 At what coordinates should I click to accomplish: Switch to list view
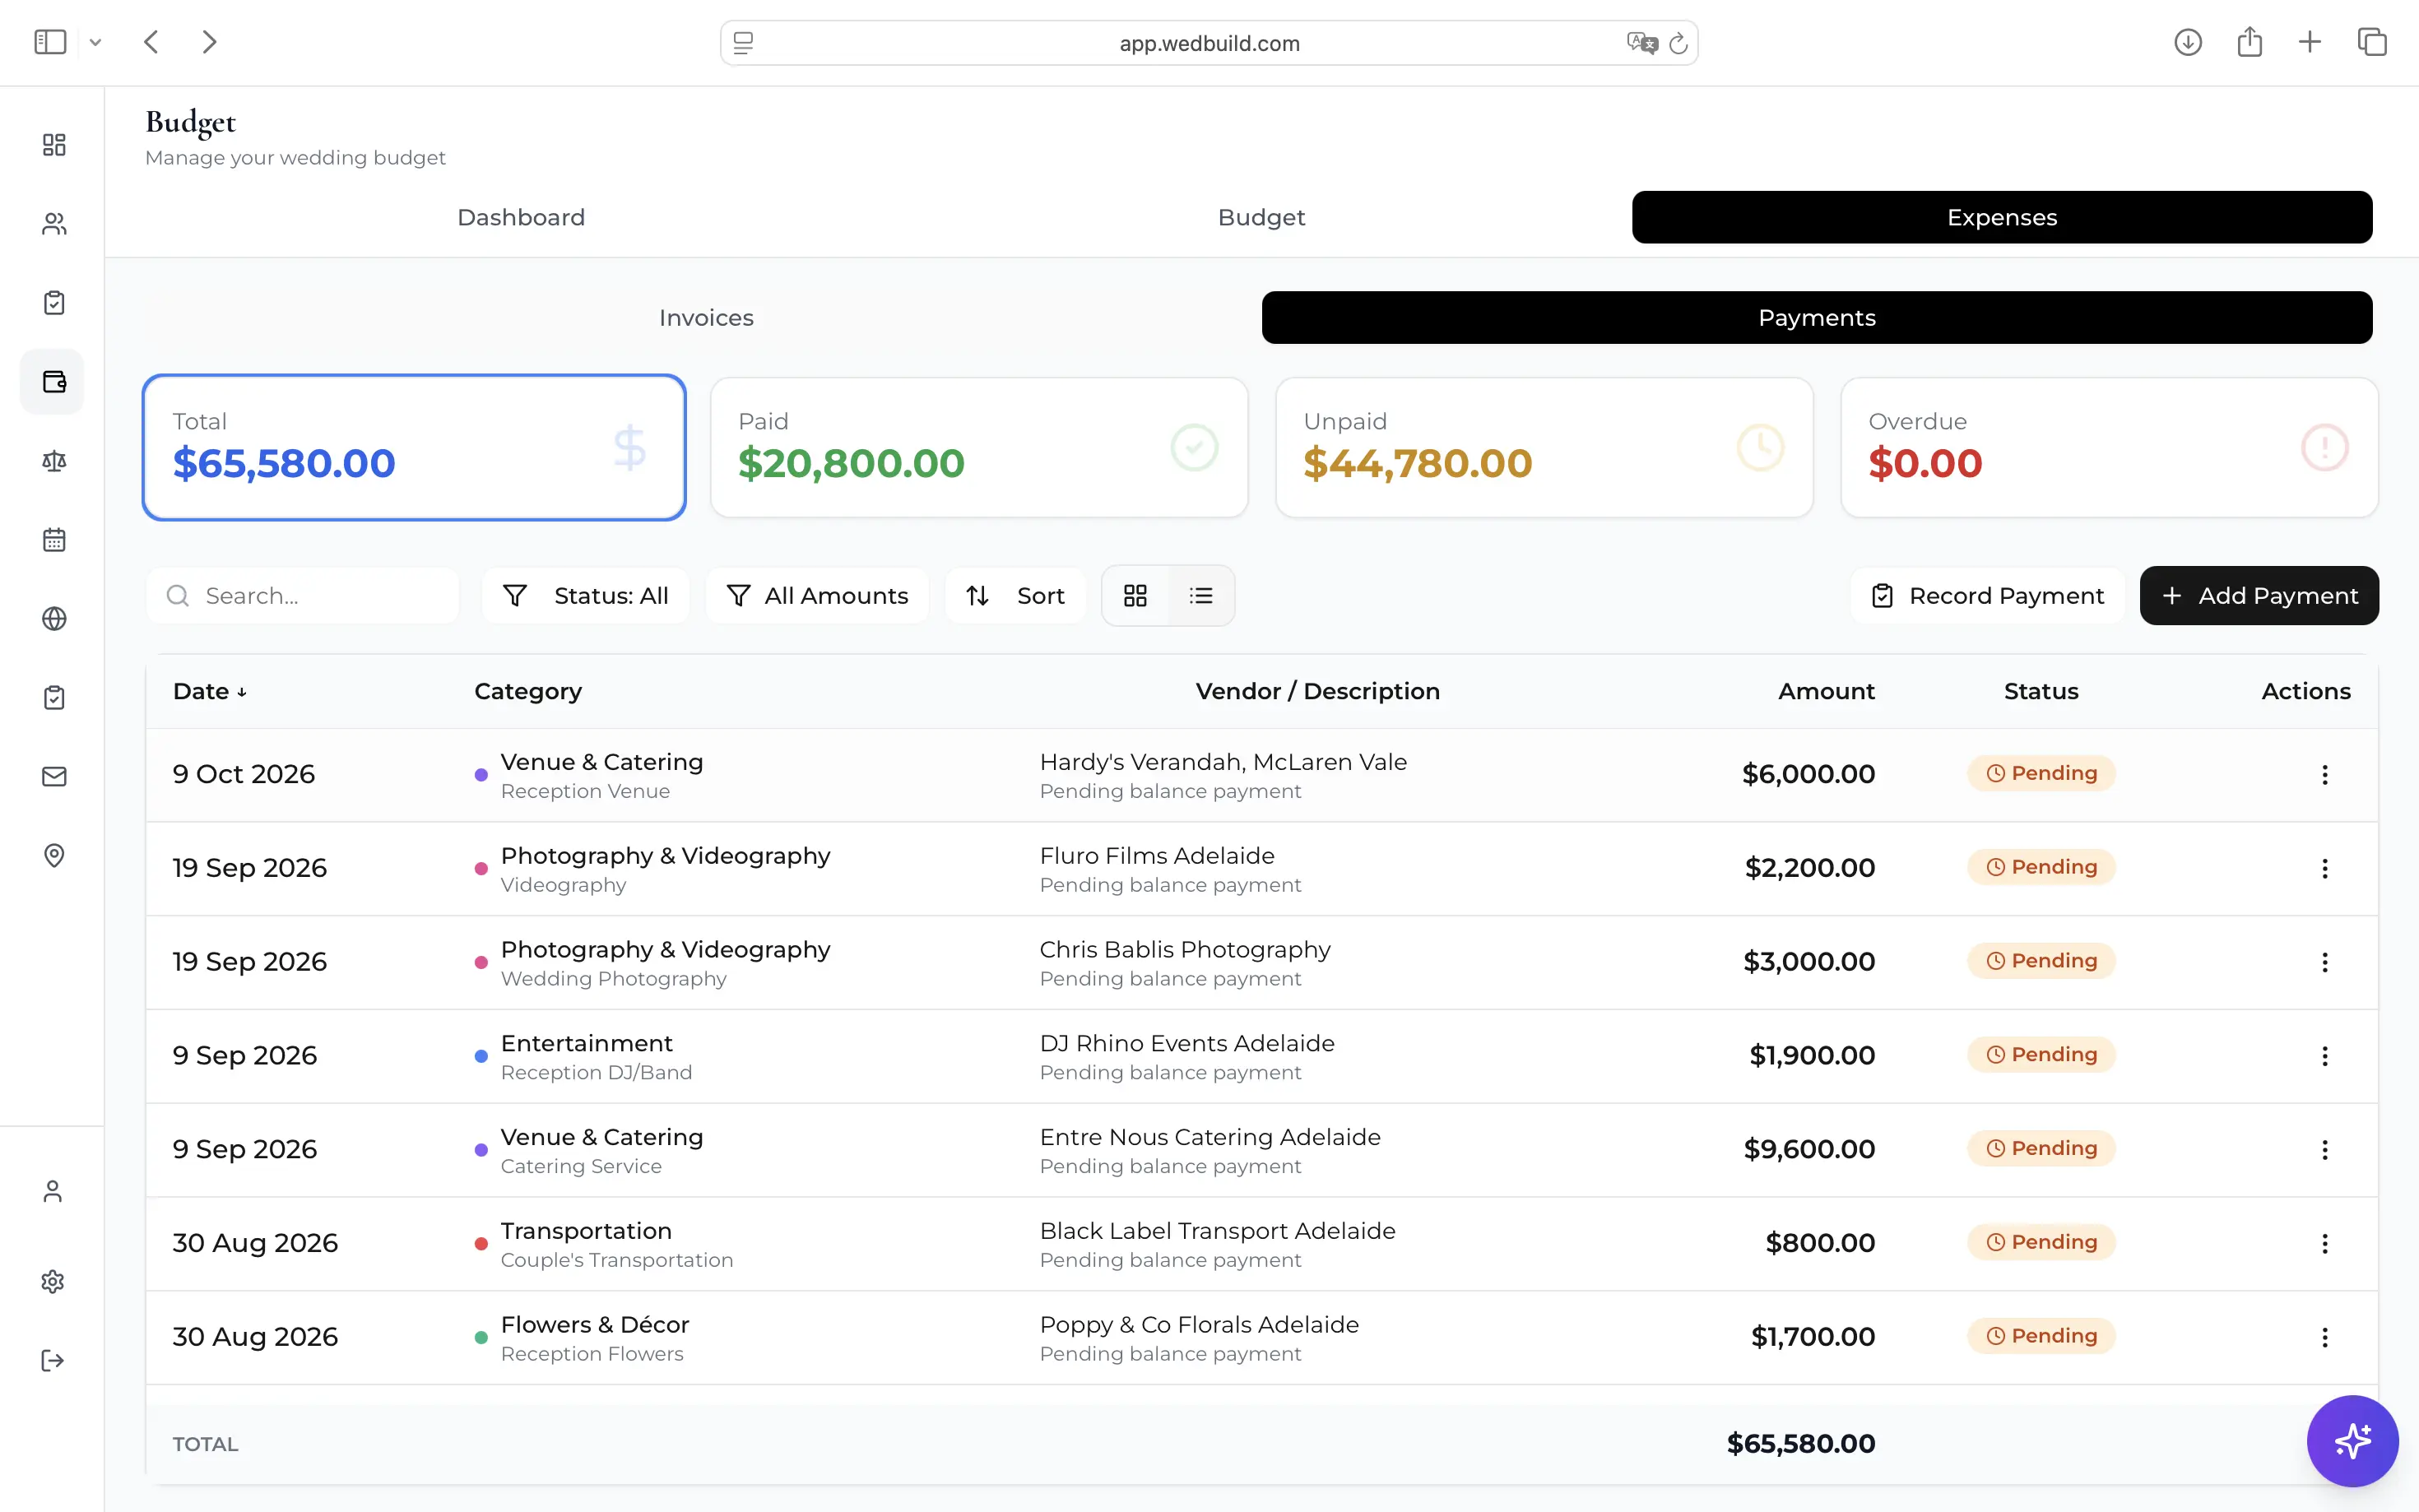pyautogui.click(x=1201, y=596)
